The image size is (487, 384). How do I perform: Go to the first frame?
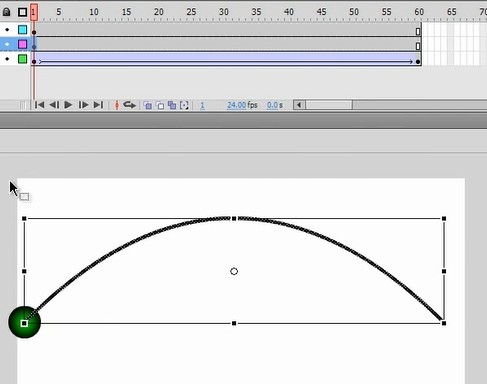pos(39,105)
